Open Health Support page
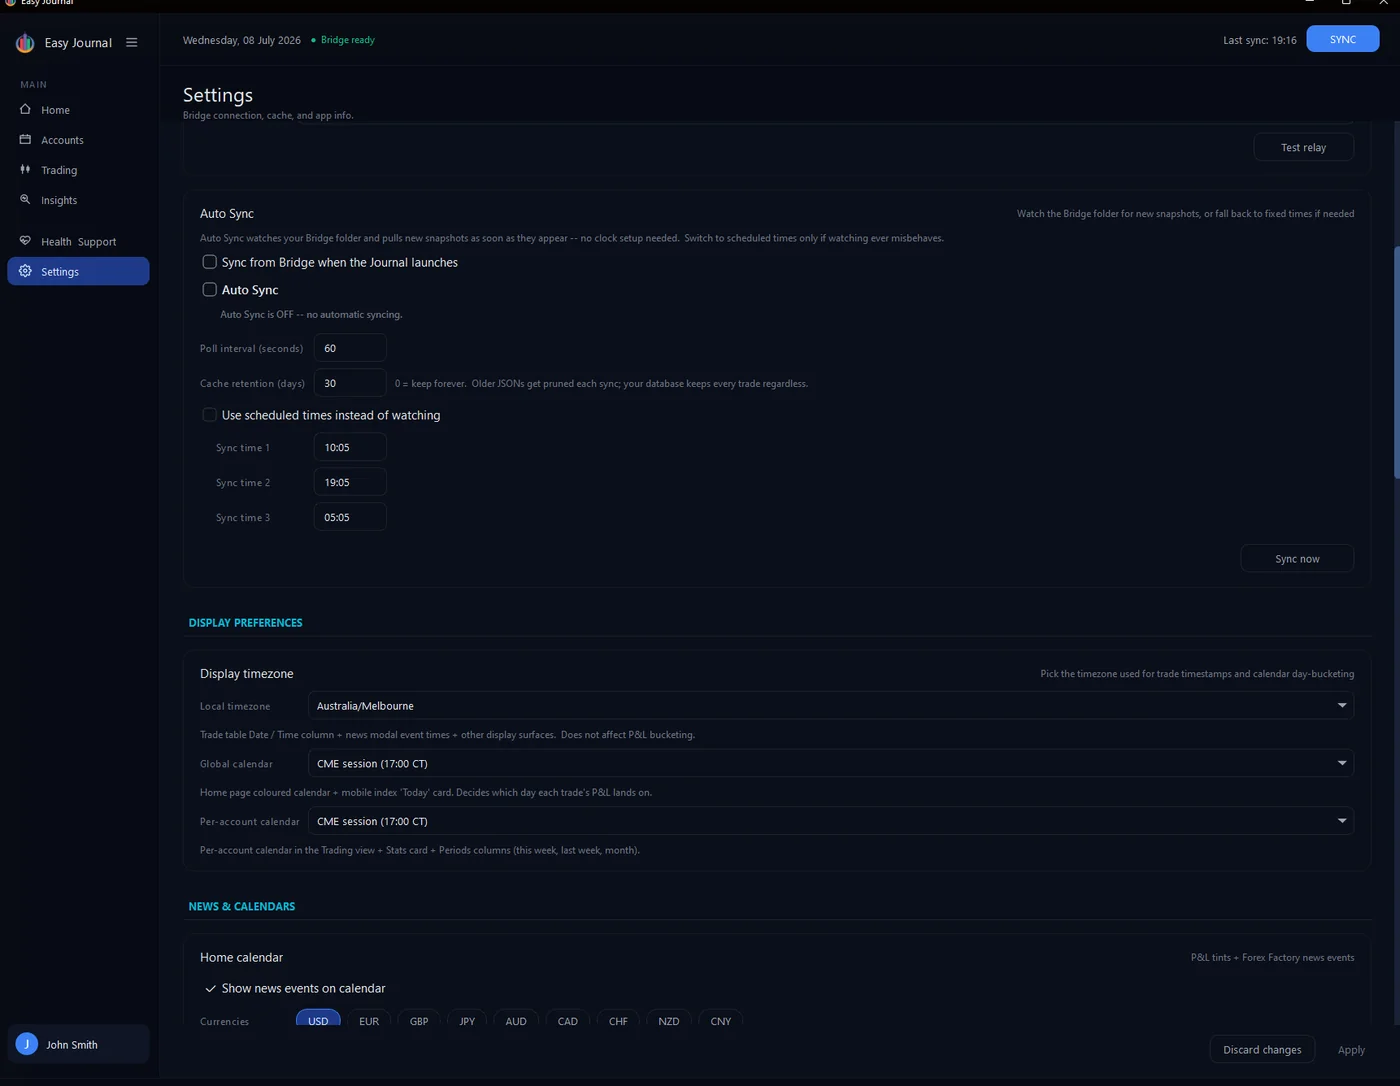1400x1086 pixels. 78,241
